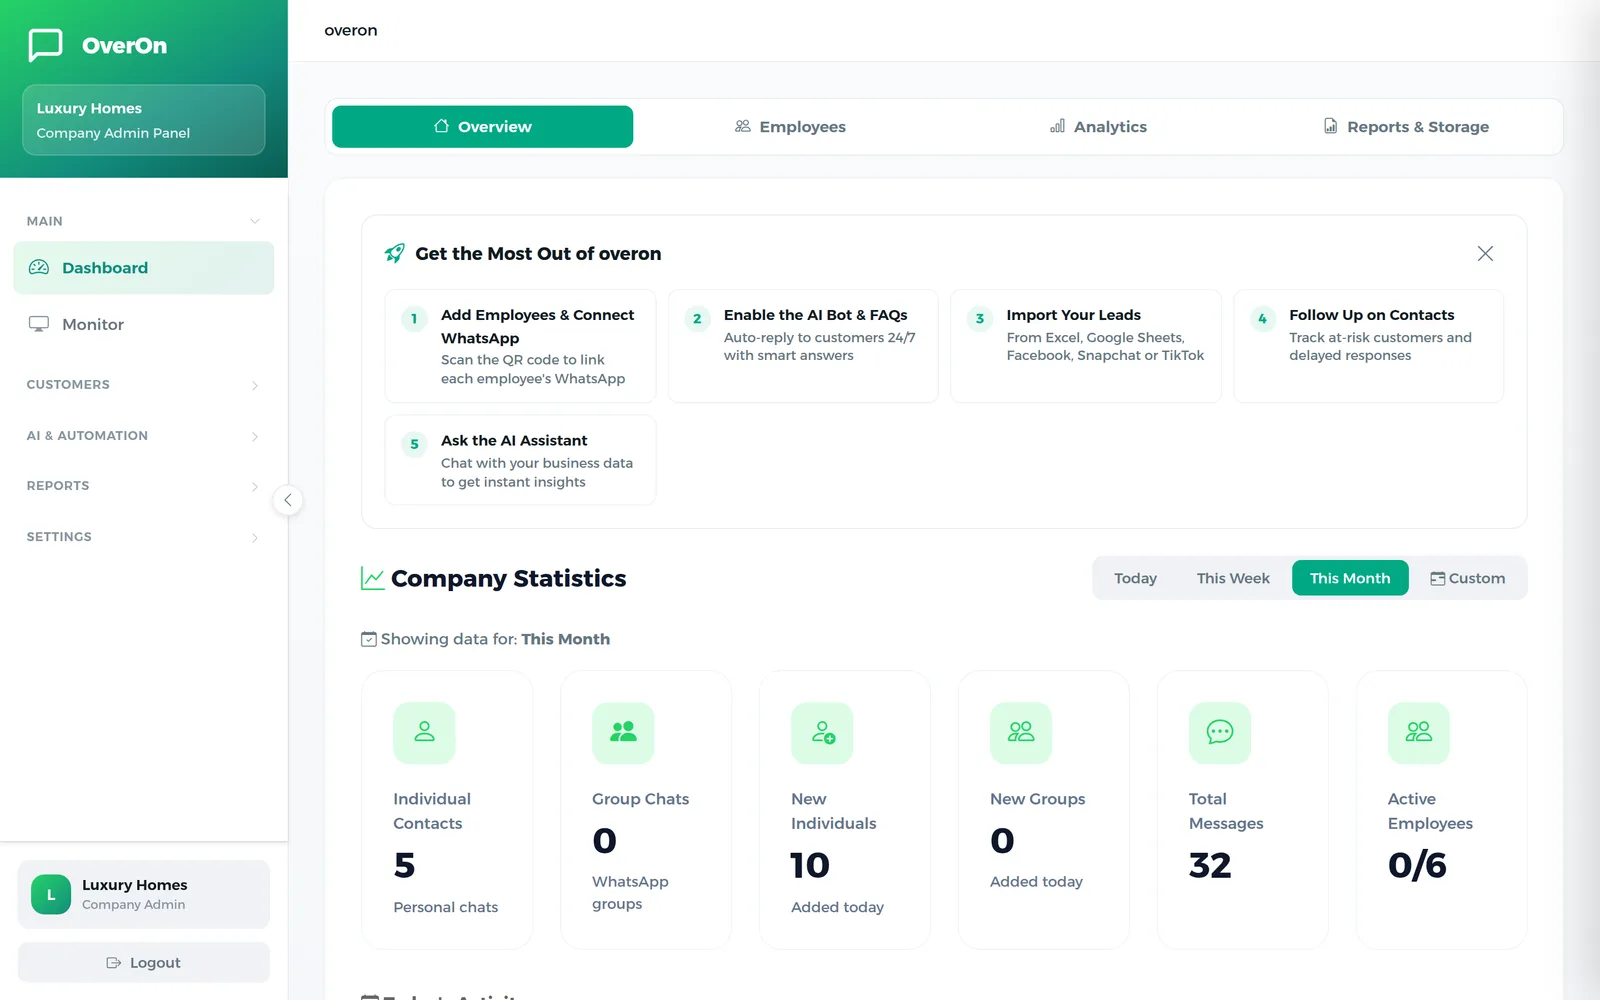Image resolution: width=1600 pixels, height=1000 pixels.
Task: Expand the CUSTOMERS section
Action: pyautogui.click(x=143, y=385)
